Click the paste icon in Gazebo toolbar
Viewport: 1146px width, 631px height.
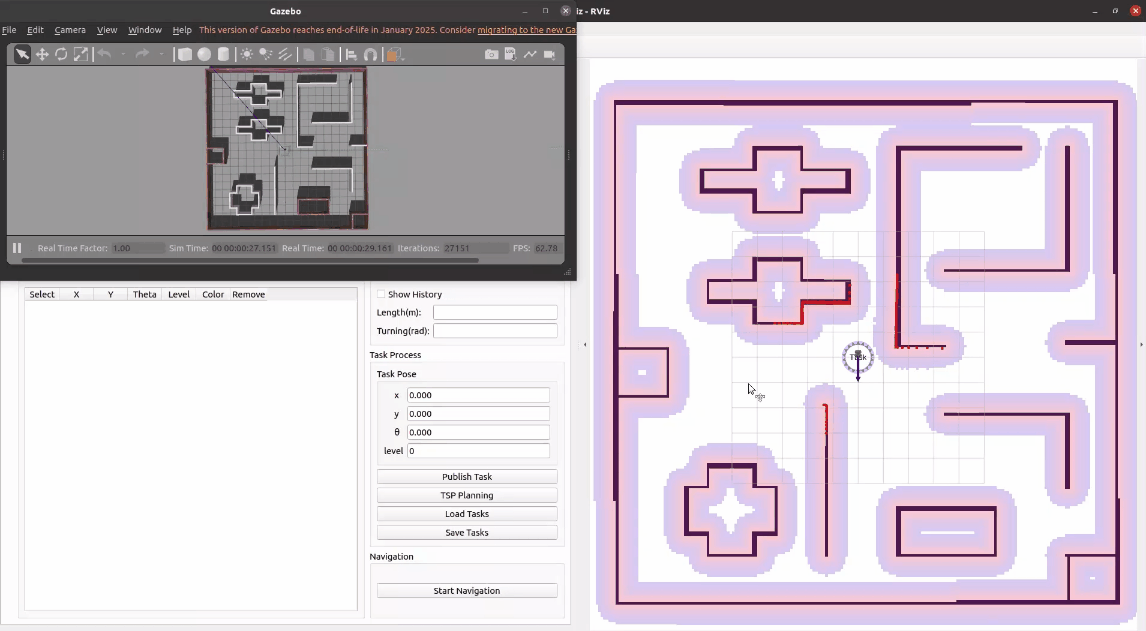[x=328, y=54]
